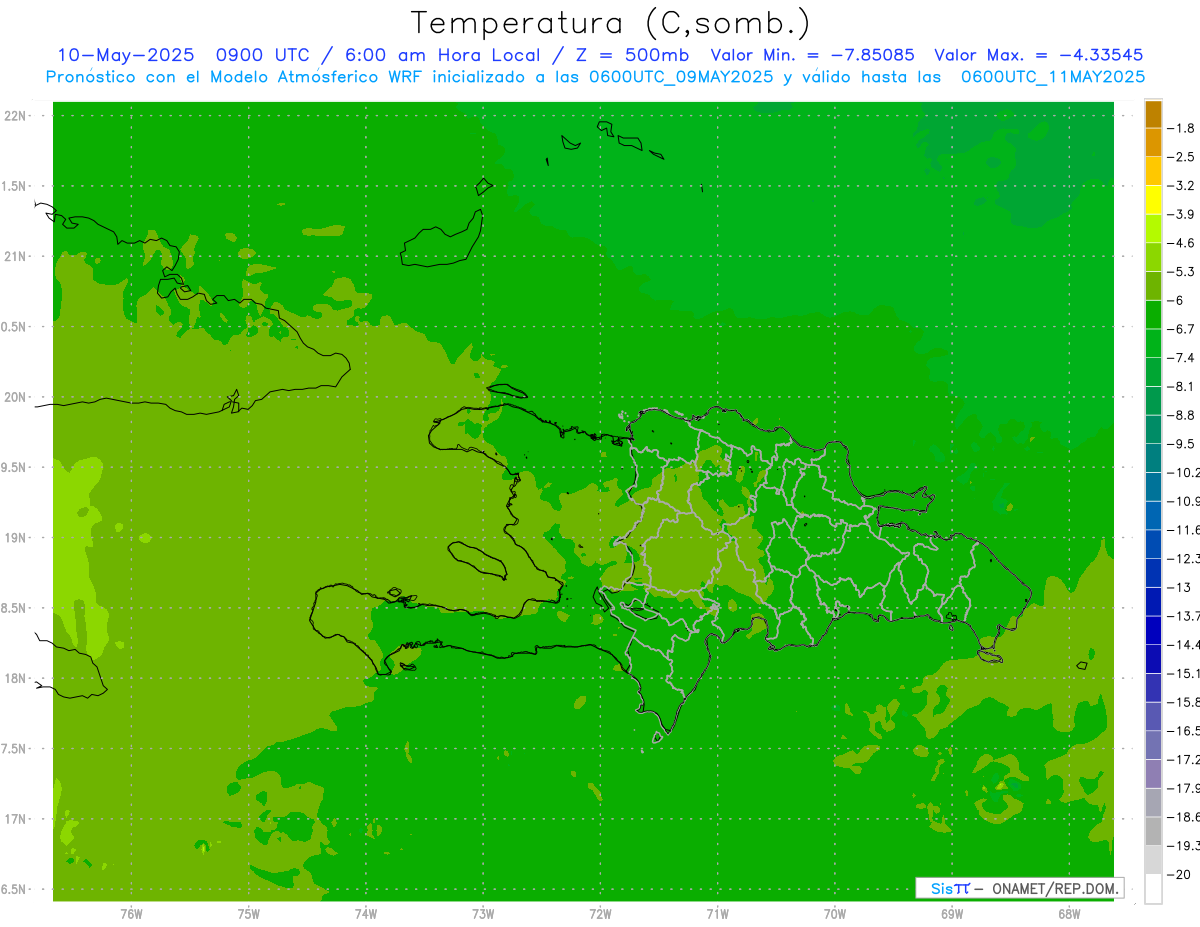Click the '71W' longitude axis label
The width and height of the screenshot is (1200, 927).
coord(717,914)
